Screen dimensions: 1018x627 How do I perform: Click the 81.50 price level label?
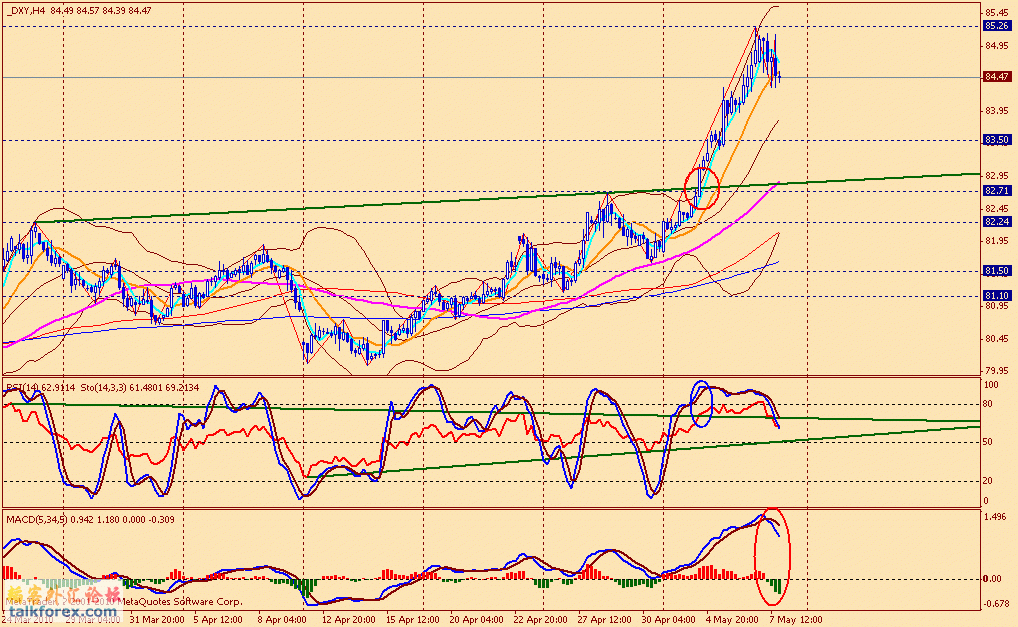(x=995, y=271)
